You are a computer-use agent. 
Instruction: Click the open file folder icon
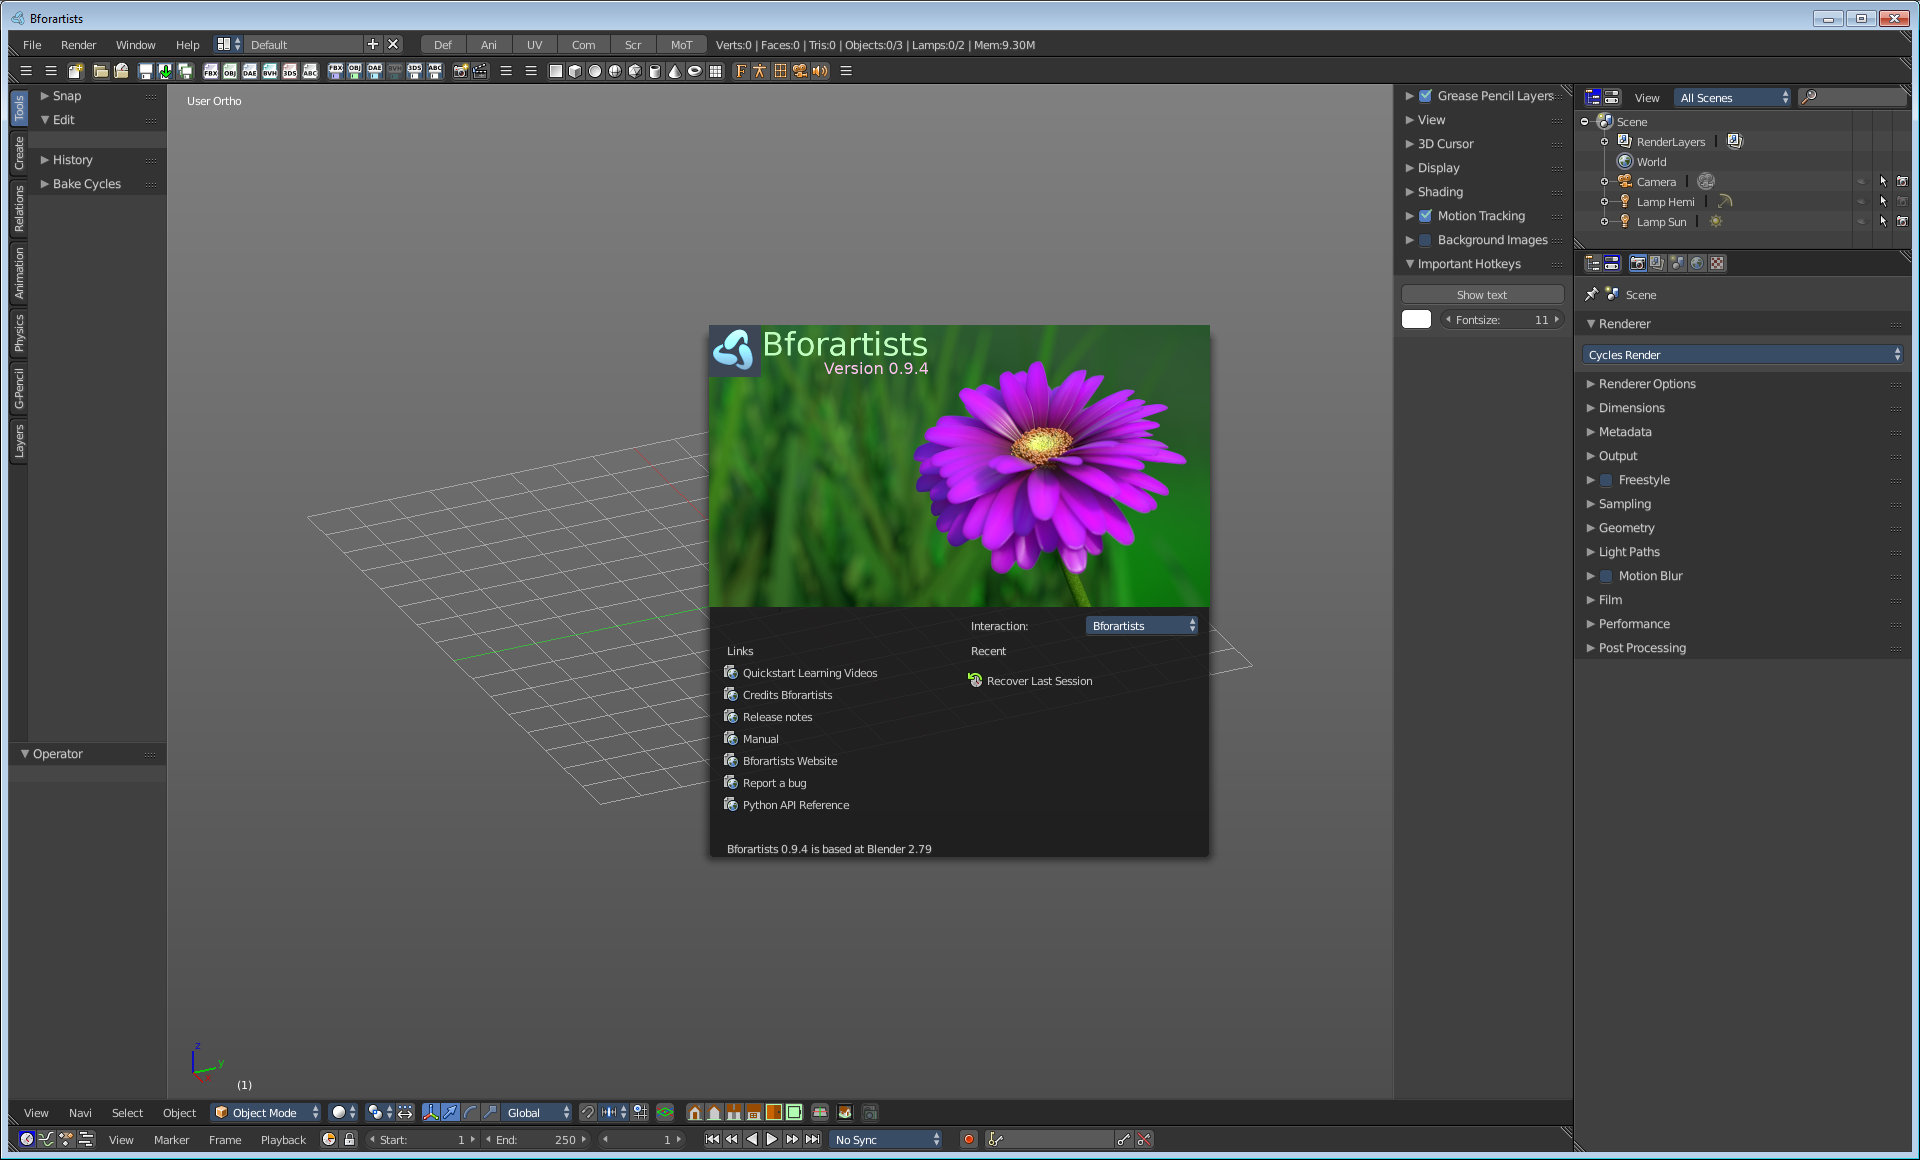tap(100, 71)
